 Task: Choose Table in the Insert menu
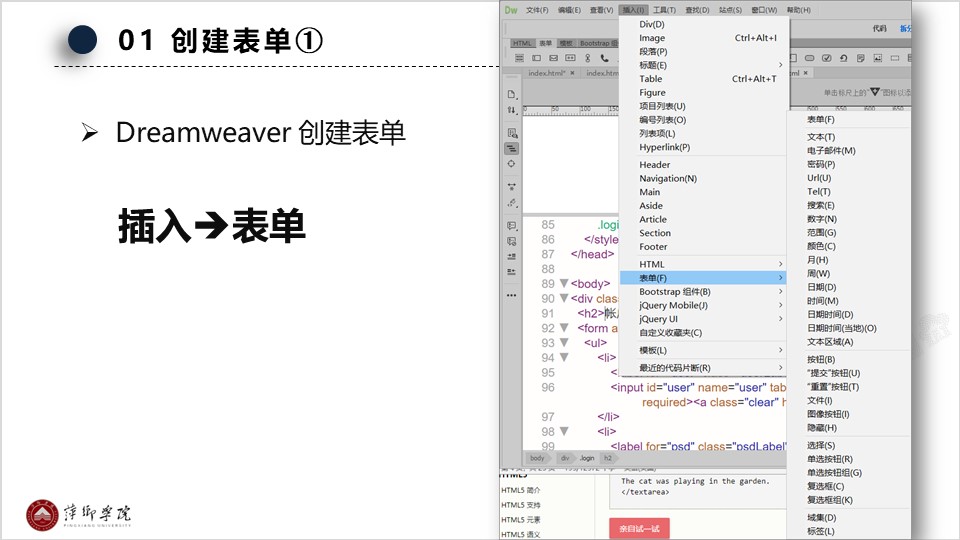703,78
